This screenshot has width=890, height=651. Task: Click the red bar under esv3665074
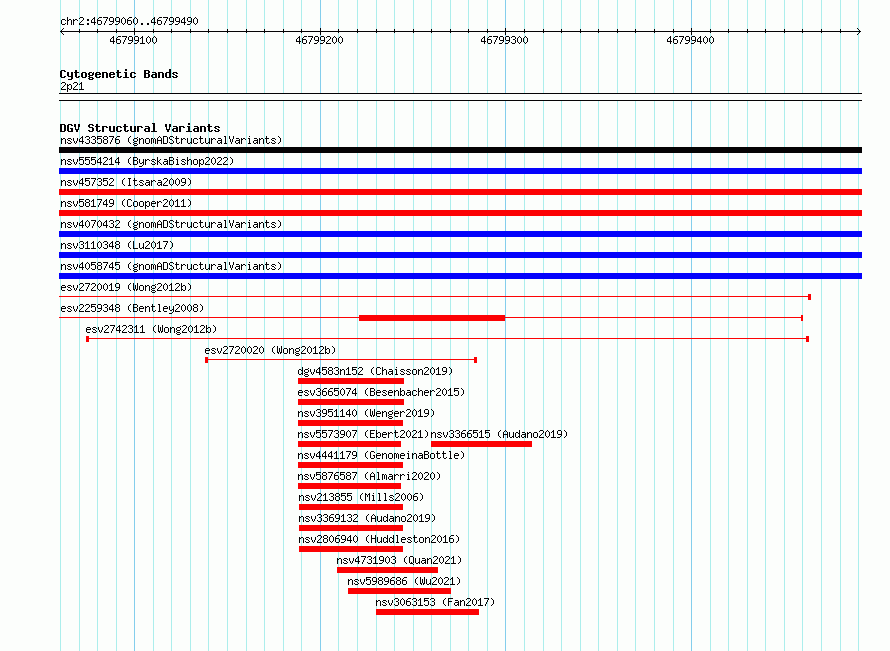coord(351,402)
